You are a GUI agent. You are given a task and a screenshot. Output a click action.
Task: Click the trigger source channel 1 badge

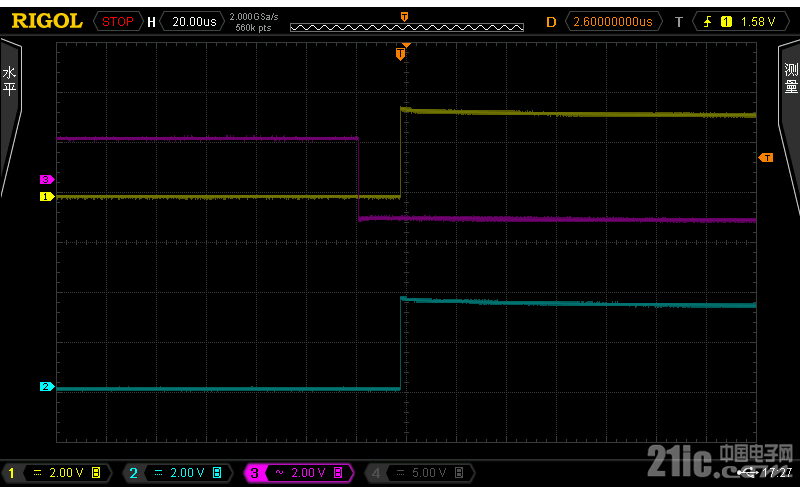pos(726,21)
